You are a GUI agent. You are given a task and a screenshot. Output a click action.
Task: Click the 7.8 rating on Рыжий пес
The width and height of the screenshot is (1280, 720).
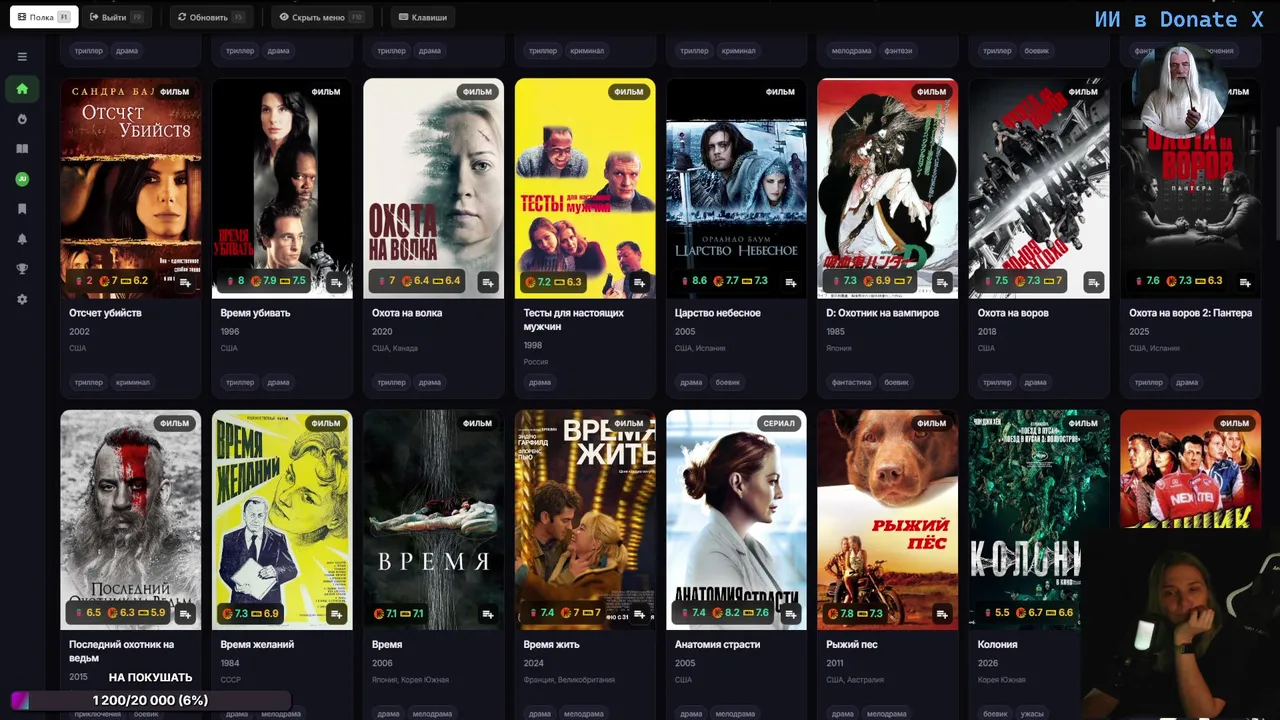coord(842,613)
